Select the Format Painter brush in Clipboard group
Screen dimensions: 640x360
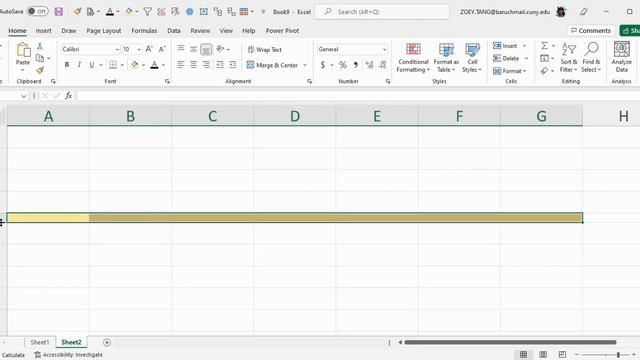(x=40, y=71)
